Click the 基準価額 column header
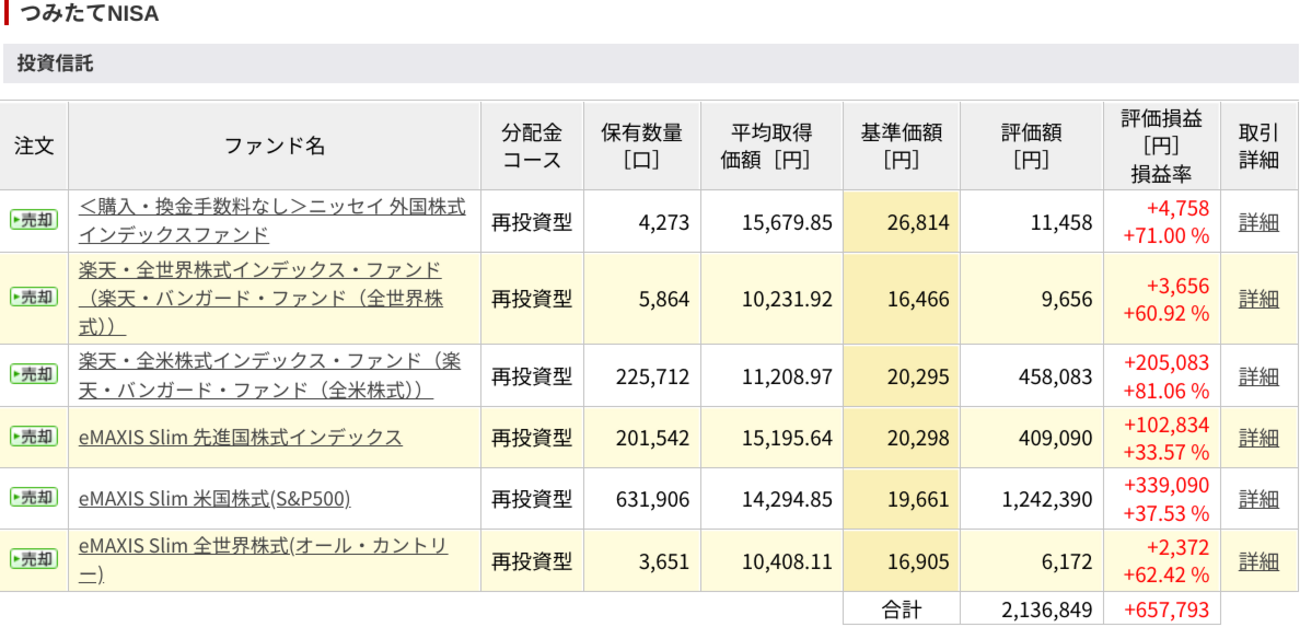Screen dimensions: 1300x627 pos(901,146)
